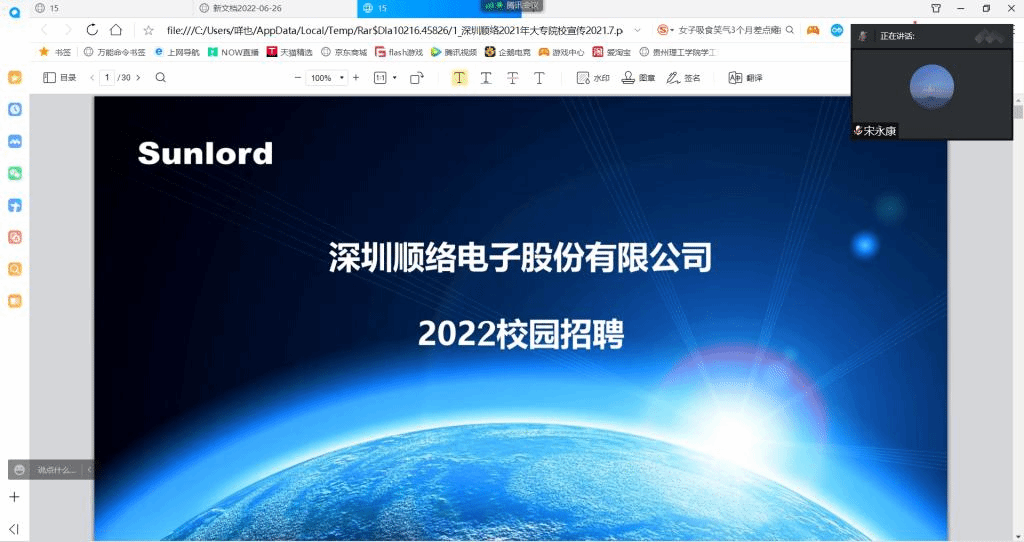Click the browser refresh button
The height and width of the screenshot is (542, 1024).
[93, 30]
